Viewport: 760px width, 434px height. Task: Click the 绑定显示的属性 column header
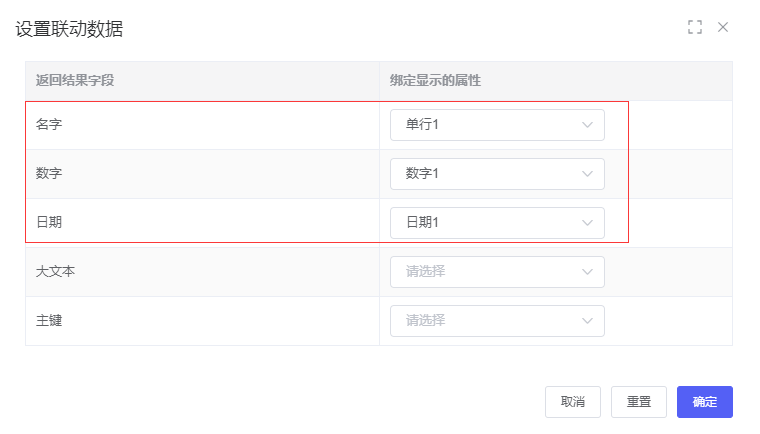(x=436, y=80)
